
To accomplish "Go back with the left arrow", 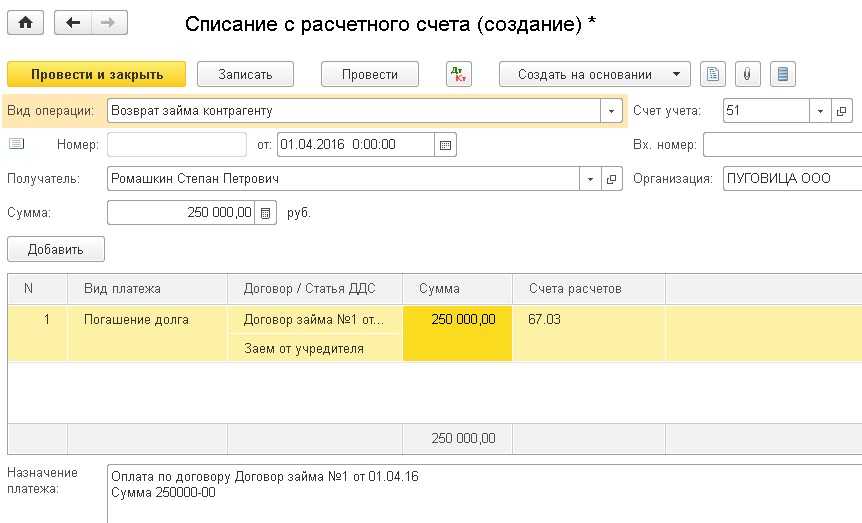I will [74, 23].
